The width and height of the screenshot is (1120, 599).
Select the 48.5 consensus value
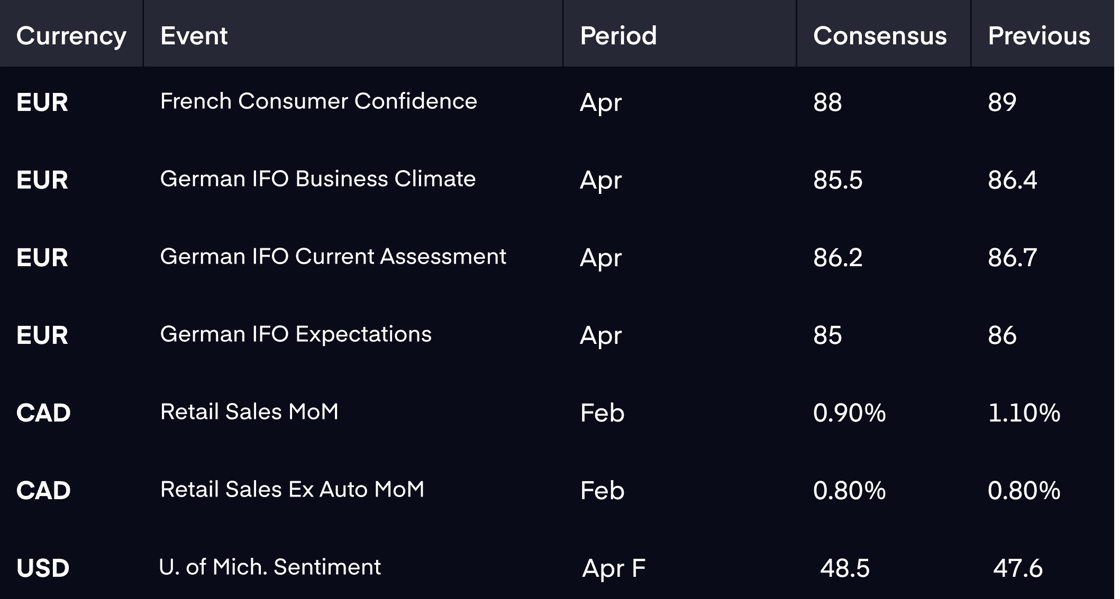[844, 568]
